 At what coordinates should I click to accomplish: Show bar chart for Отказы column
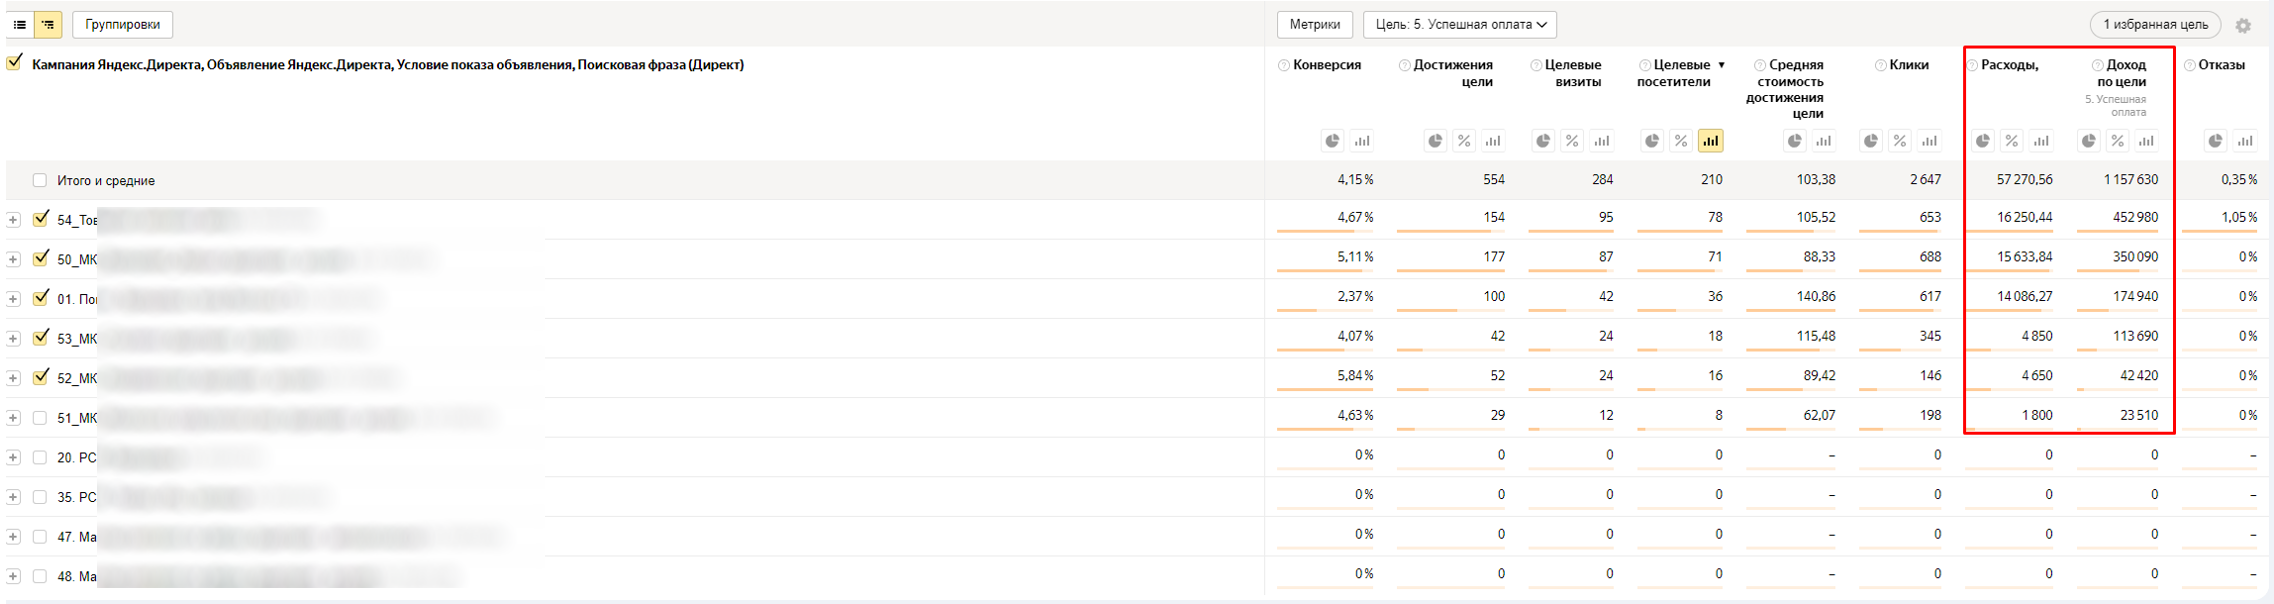(2245, 141)
